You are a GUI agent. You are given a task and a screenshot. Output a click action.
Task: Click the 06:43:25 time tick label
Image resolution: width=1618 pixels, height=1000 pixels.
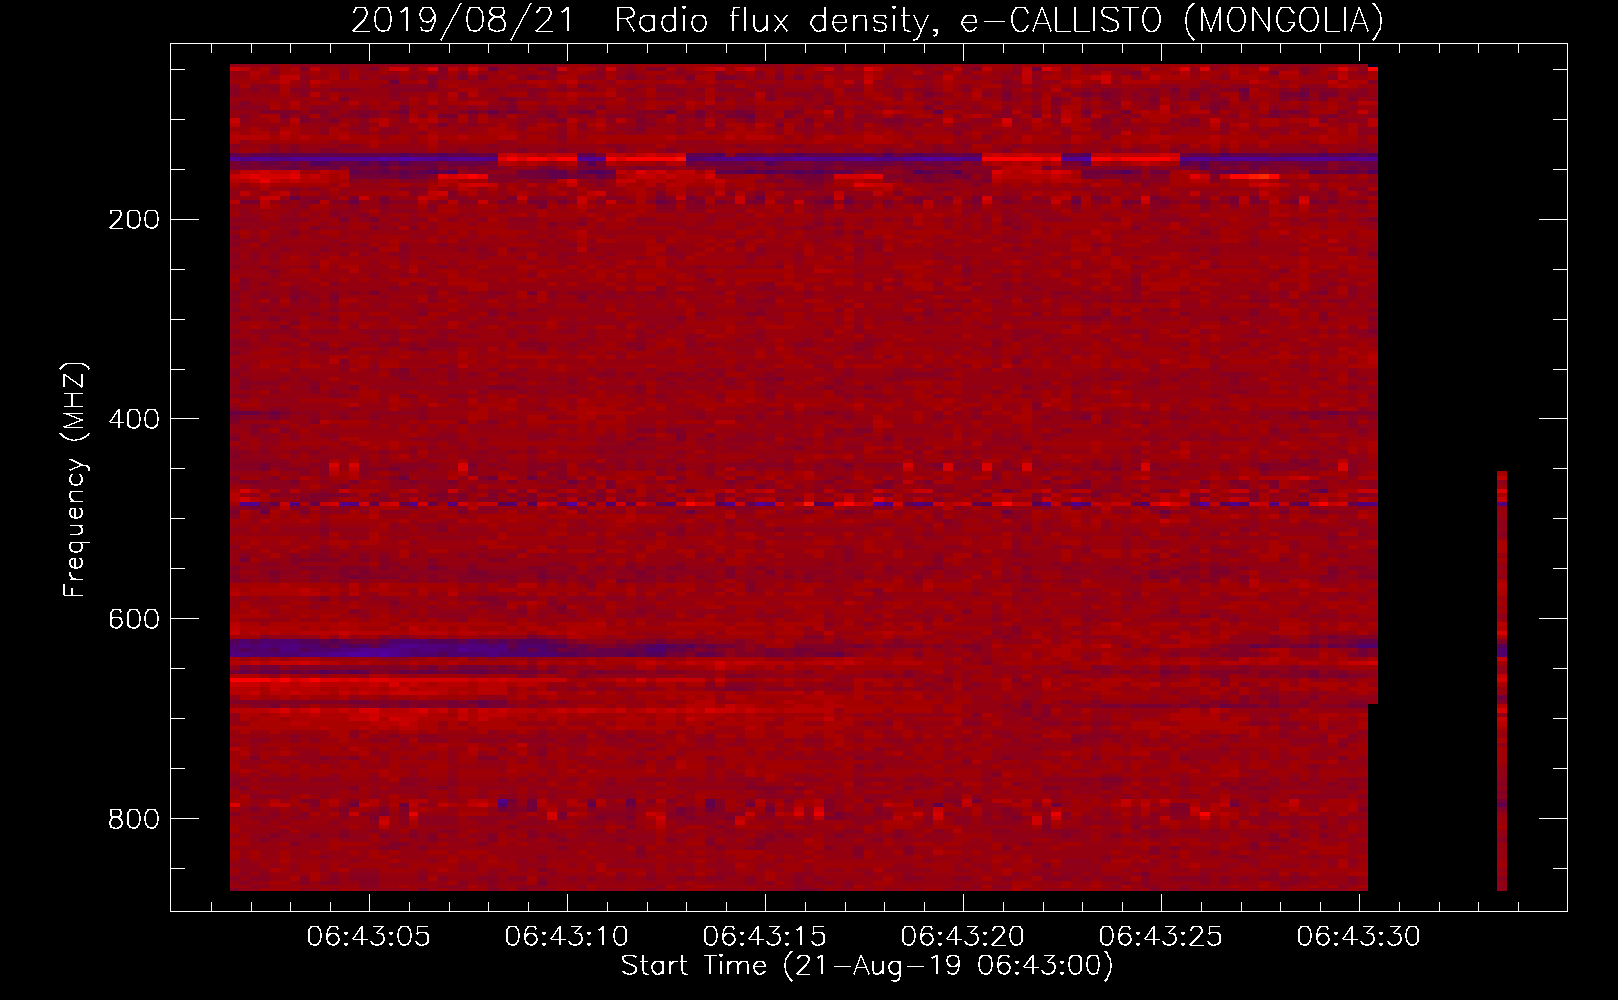1161,937
